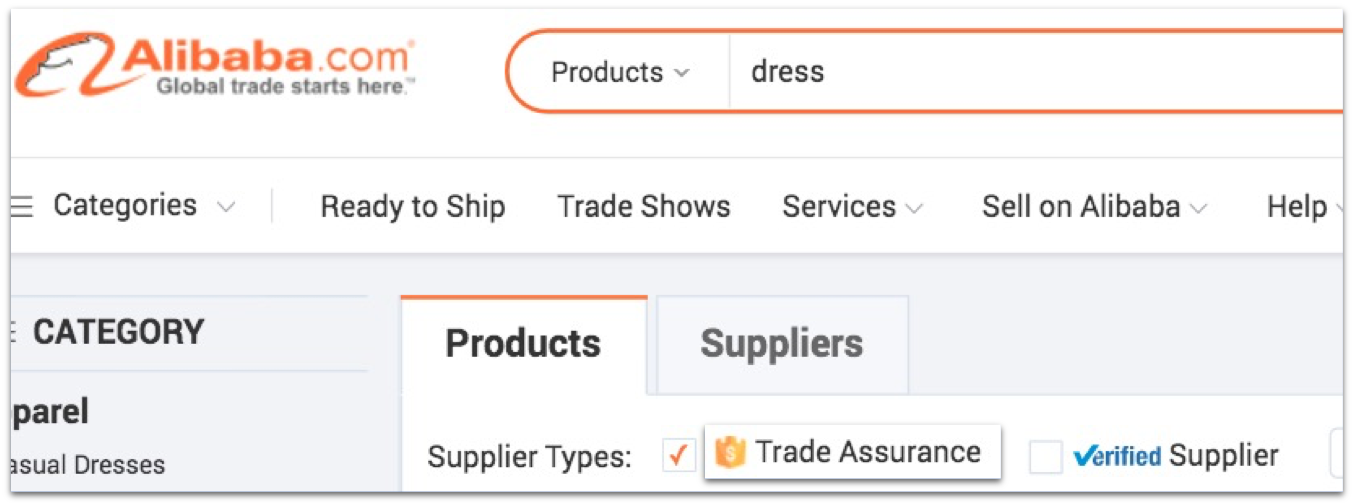This screenshot has width=1352, height=504.
Task: Click the hamburger icon beside Categories
Action: tap(22, 206)
